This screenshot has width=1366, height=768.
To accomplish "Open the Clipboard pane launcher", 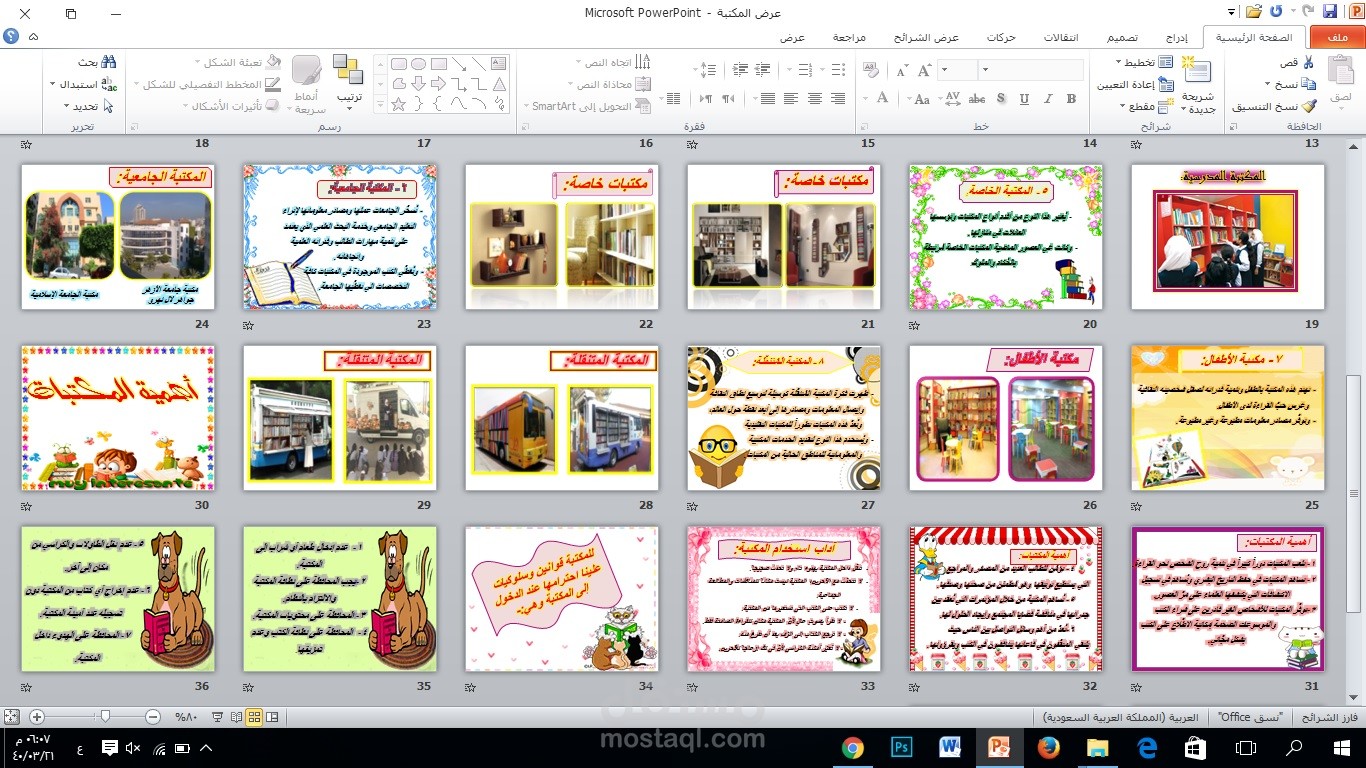I will (x=1233, y=126).
